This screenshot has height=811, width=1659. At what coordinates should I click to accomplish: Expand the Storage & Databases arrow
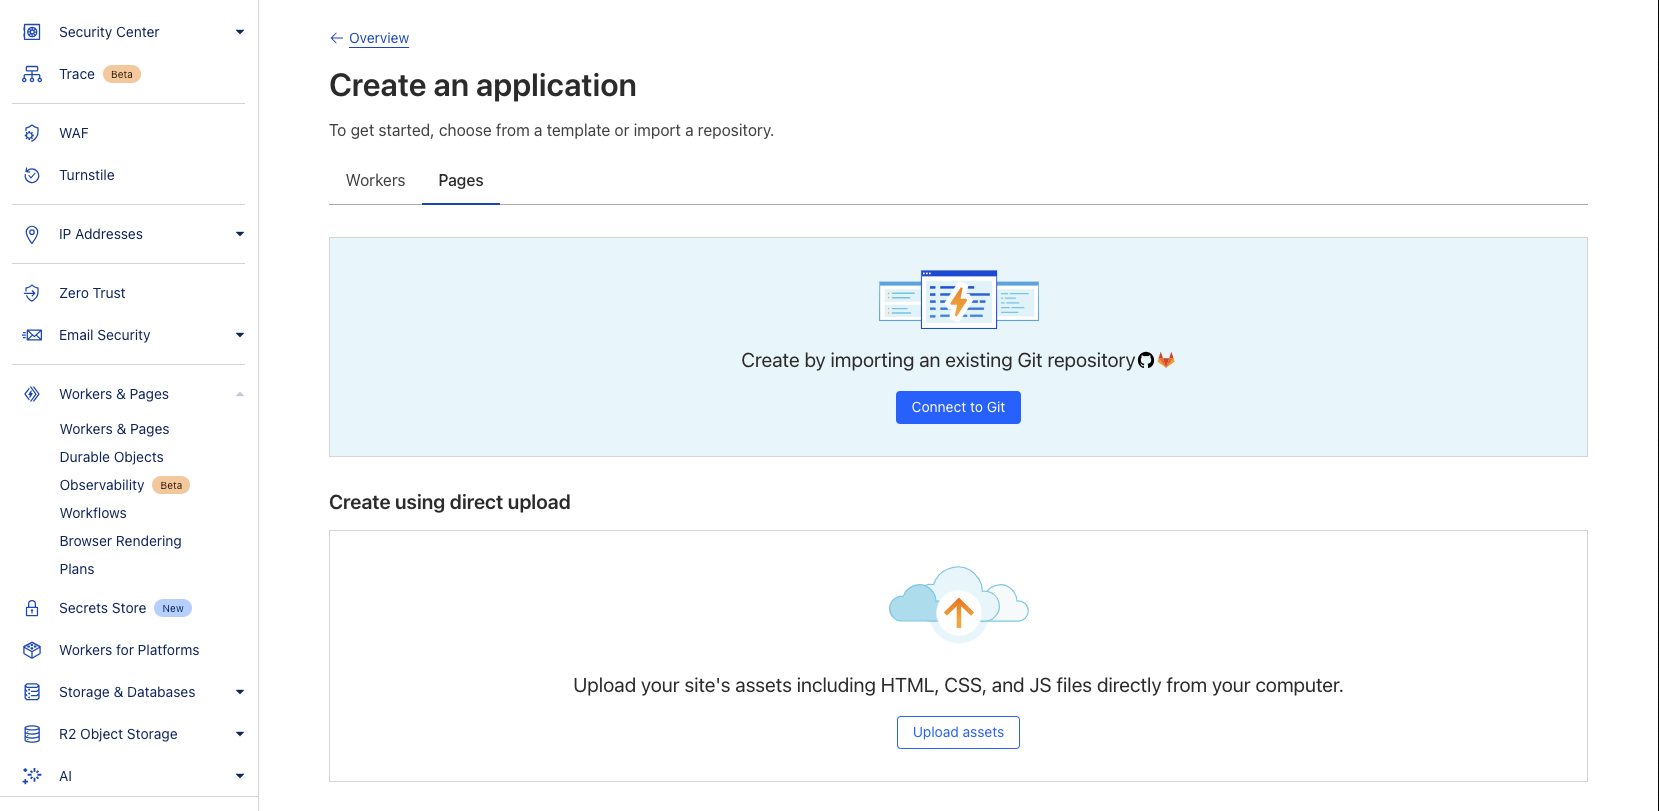(240, 692)
